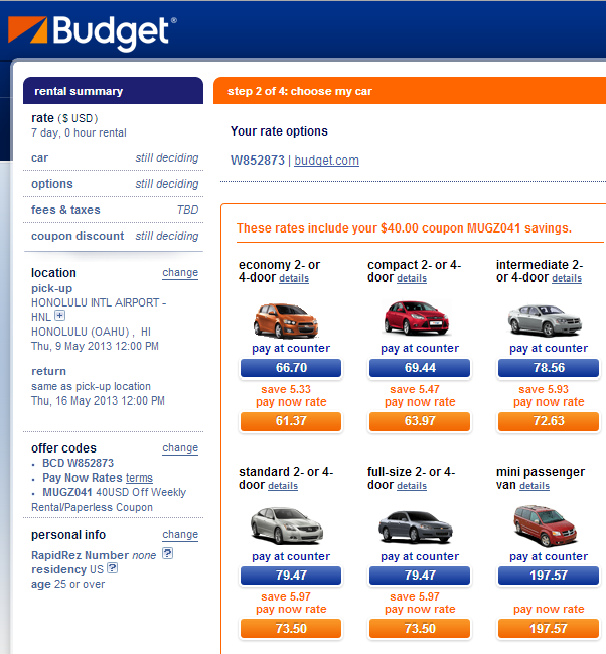This screenshot has width=606, height=654.
Task: Expand Honolulu airport location plus icon
Action: coord(60,316)
